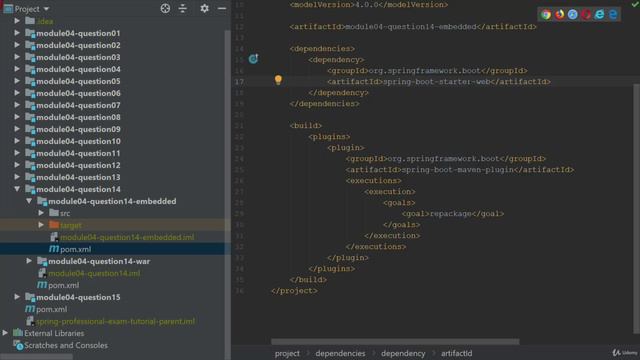The width and height of the screenshot is (640, 360).
Task: Expand module04-question14-war folder
Action: (x=29, y=261)
